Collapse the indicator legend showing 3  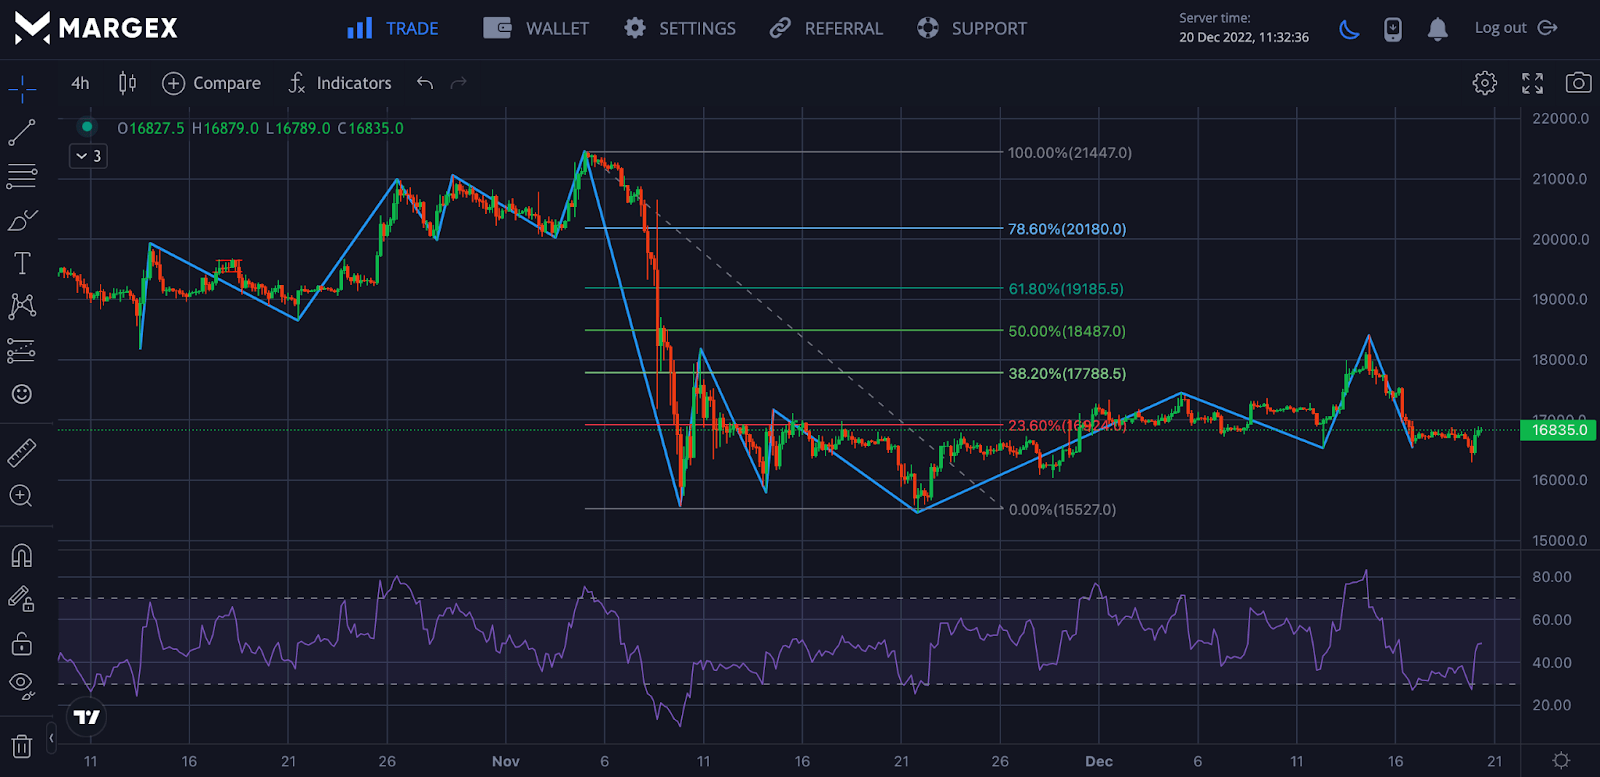click(88, 156)
